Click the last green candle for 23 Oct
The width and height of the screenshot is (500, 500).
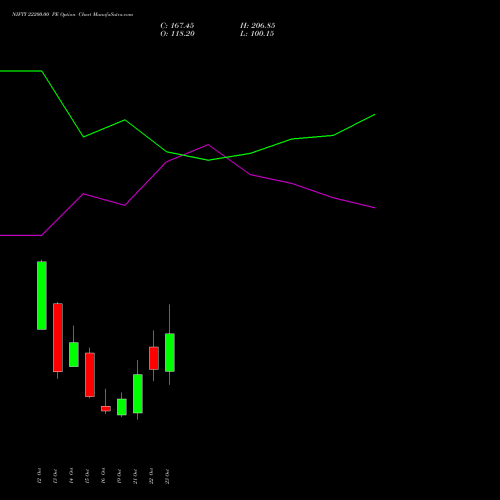[x=170, y=352]
